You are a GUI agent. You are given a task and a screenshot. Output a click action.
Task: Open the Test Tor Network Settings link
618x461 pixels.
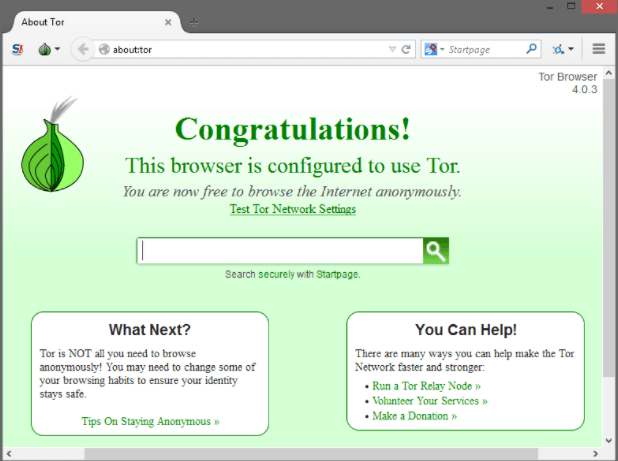point(293,209)
